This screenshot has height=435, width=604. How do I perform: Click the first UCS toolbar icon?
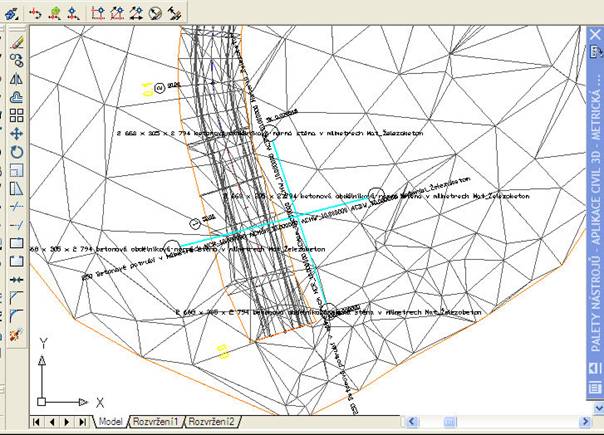(13, 13)
